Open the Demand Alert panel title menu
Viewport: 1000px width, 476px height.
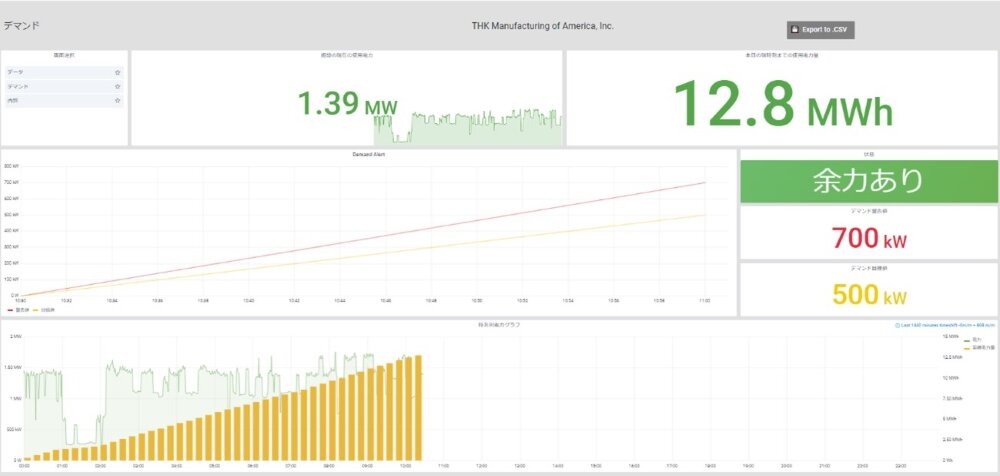[368, 155]
